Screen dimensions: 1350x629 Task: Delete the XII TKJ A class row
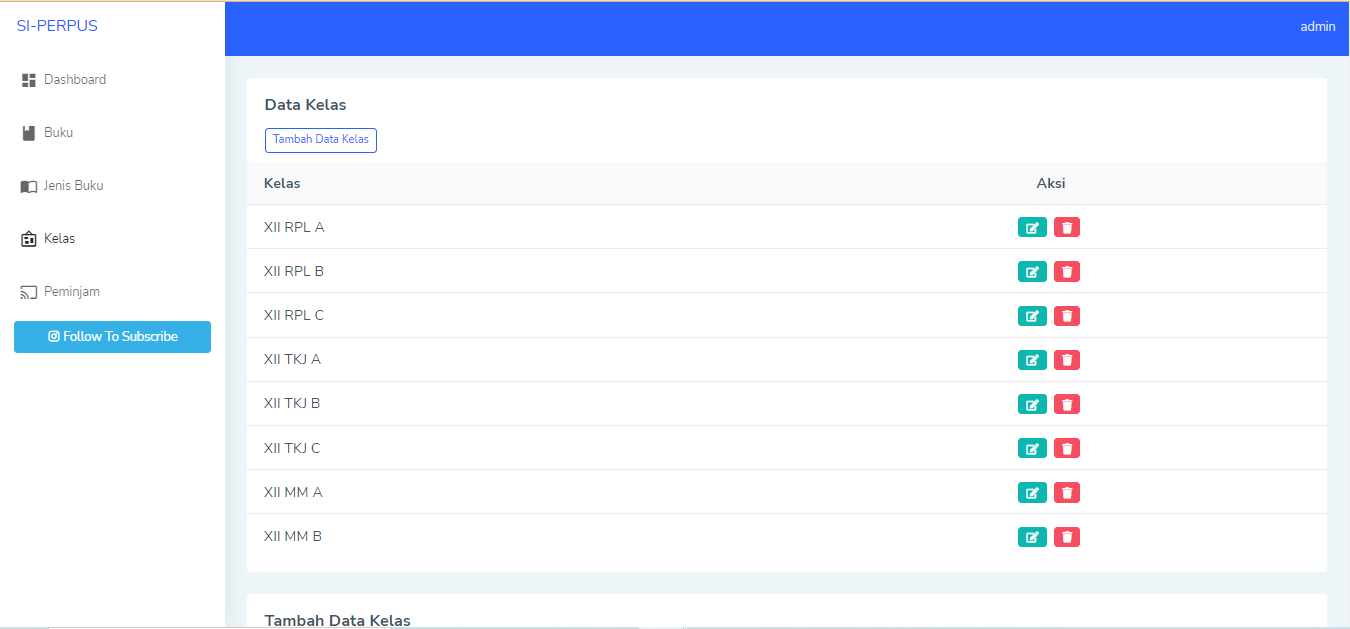pyautogui.click(x=1067, y=360)
